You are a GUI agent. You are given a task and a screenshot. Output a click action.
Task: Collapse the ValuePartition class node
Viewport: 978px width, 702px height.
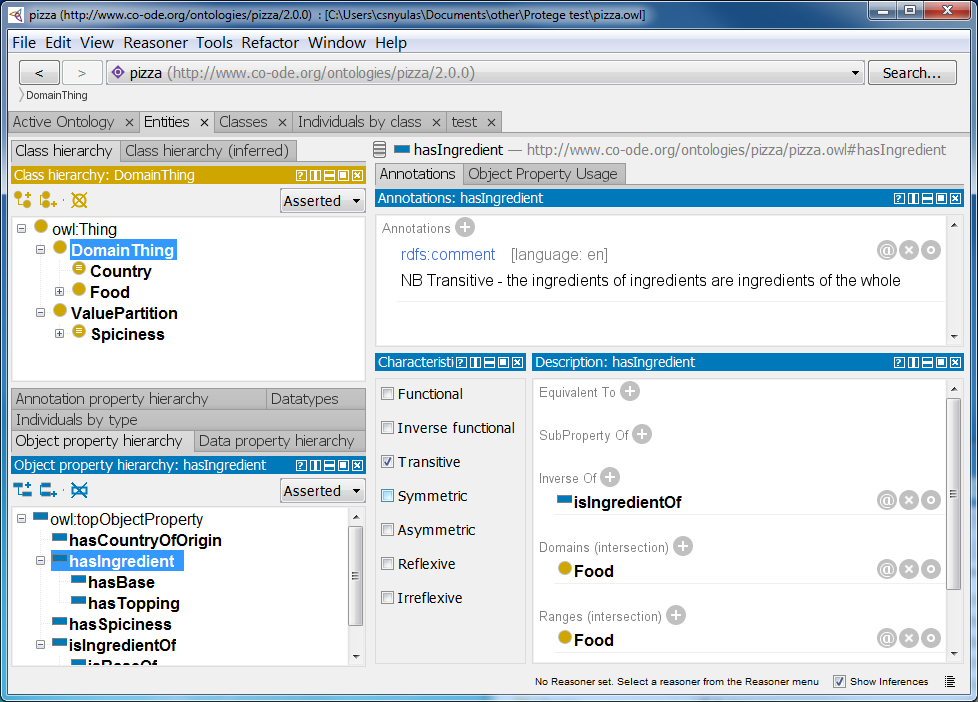40,312
